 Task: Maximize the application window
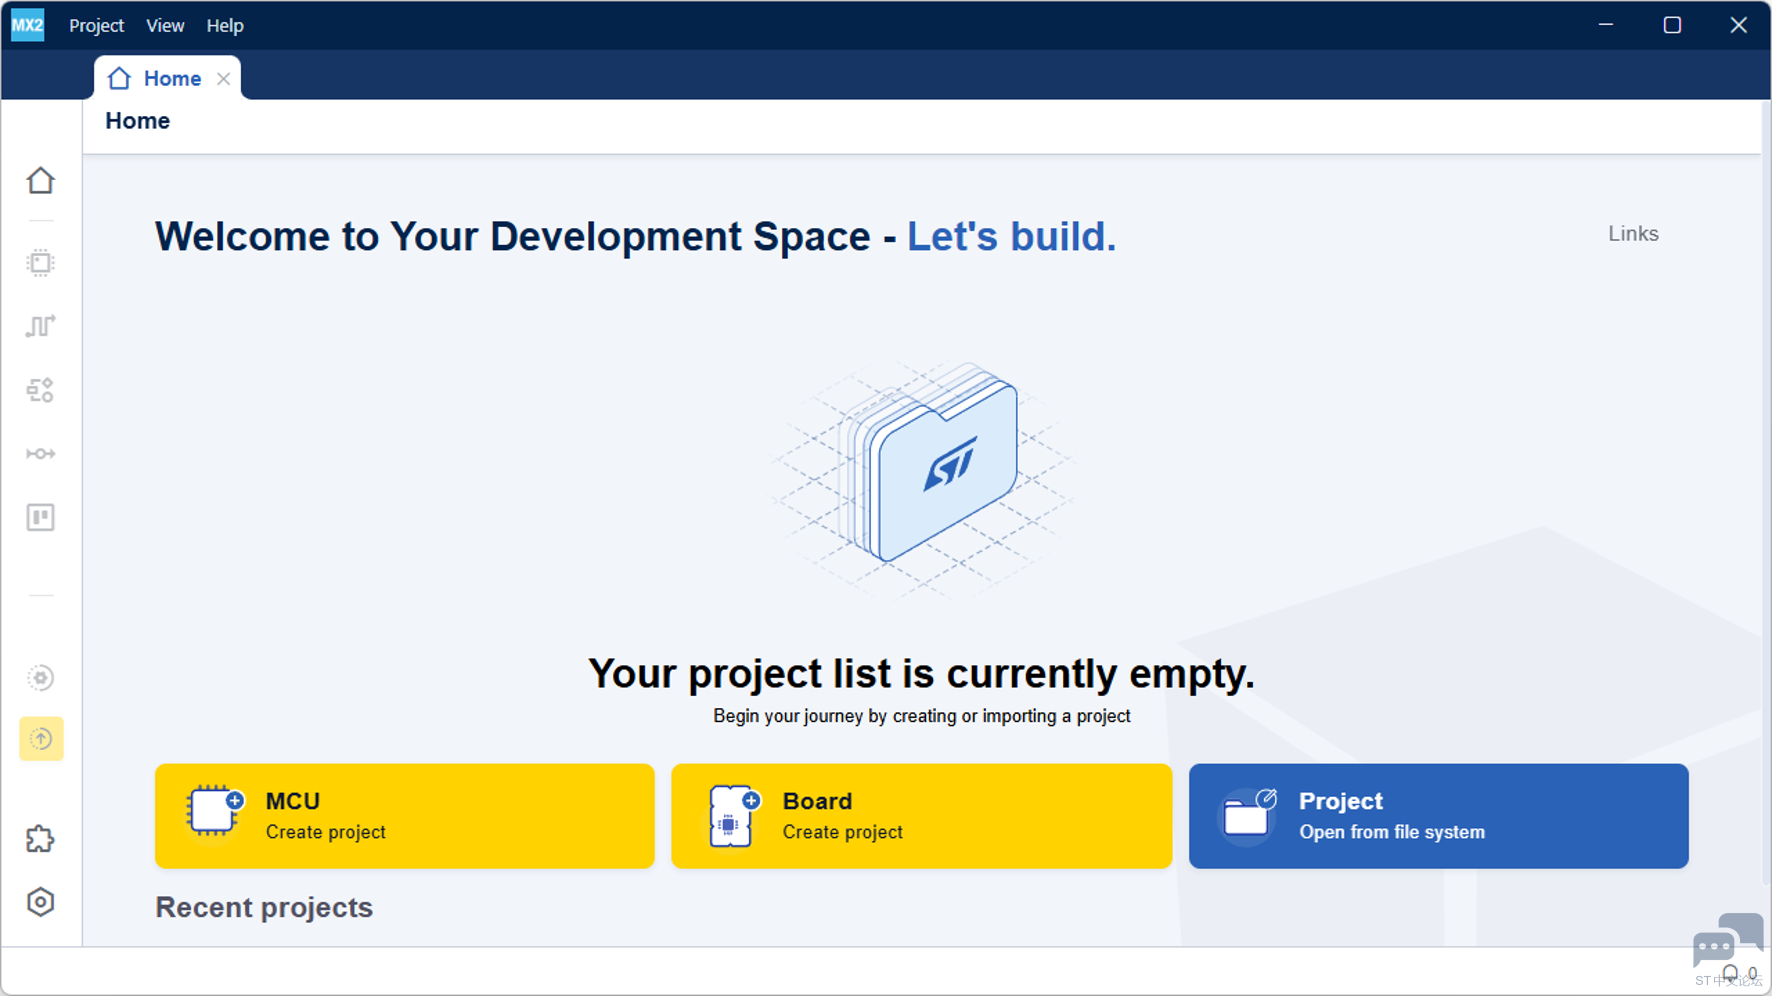[x=1672, y=25]
